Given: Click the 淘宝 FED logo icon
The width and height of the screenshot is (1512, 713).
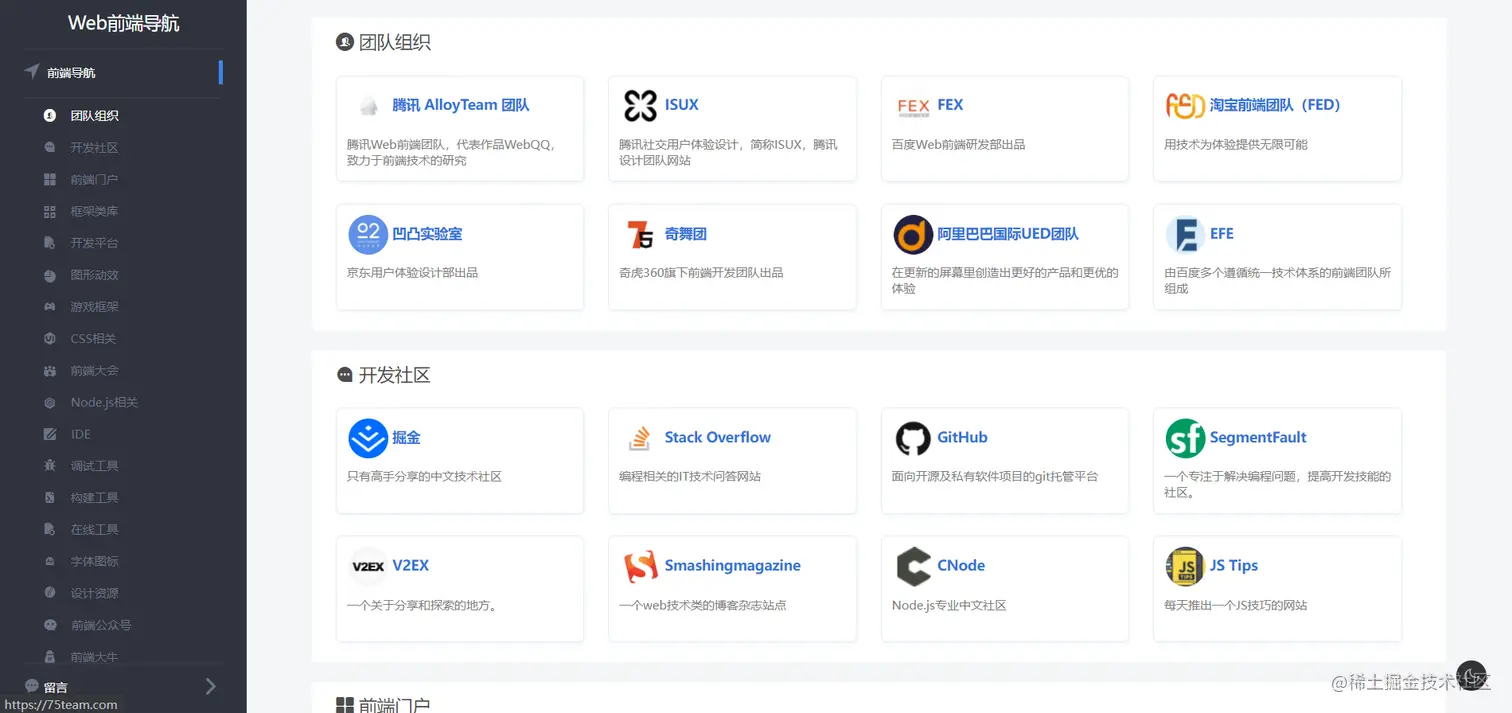Looking at the screenshot, I should (x=1185, y=106).
